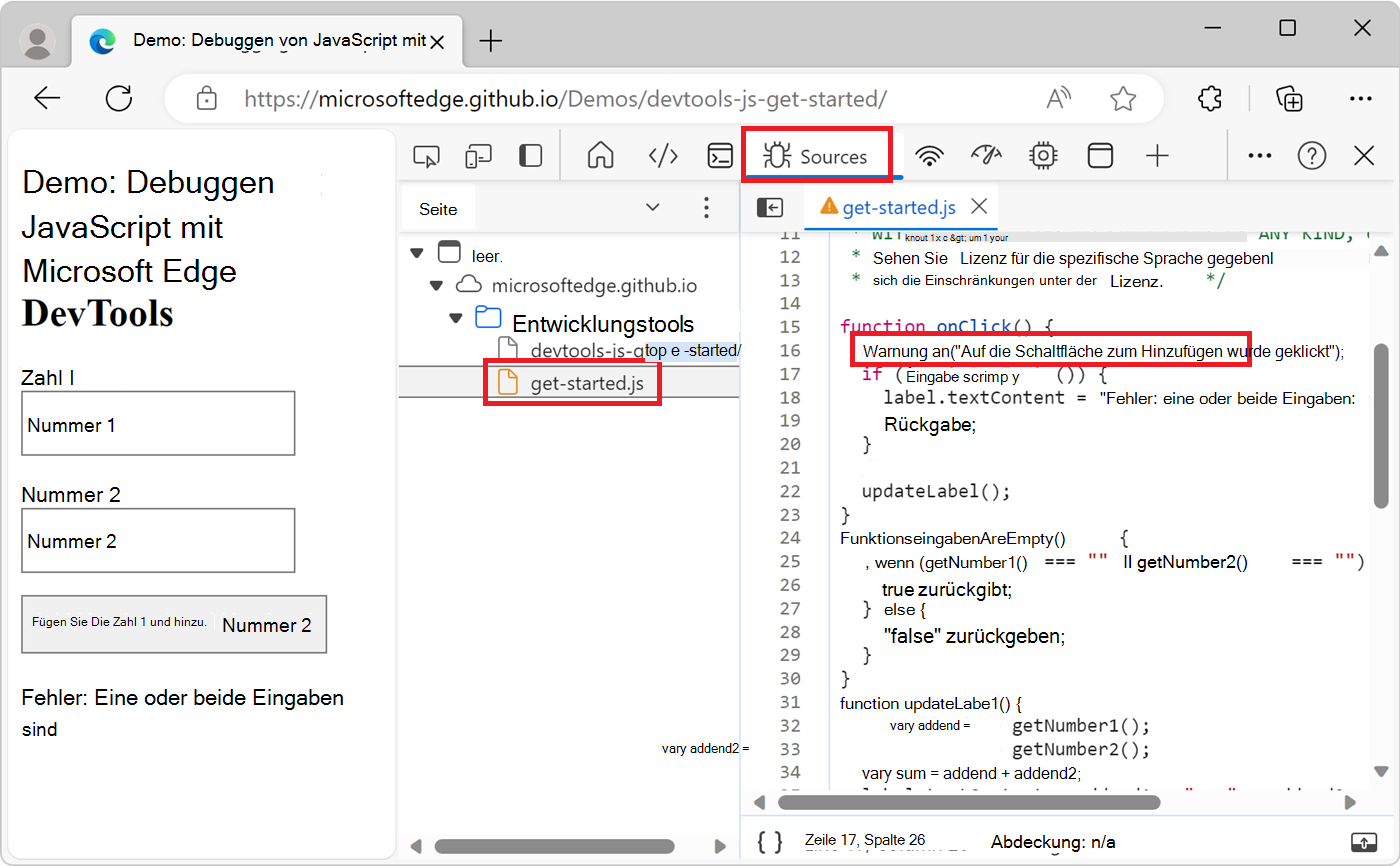The image size is (1400, 866).
Task: Toggle inspect element mode
Action: [x=427, y=155]
